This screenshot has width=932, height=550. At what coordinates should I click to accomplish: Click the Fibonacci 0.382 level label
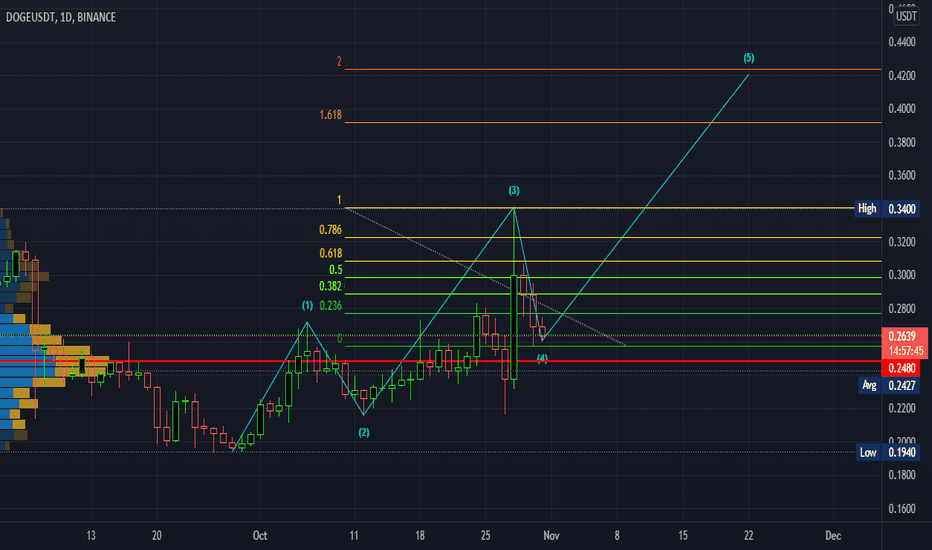coord(330,286)
